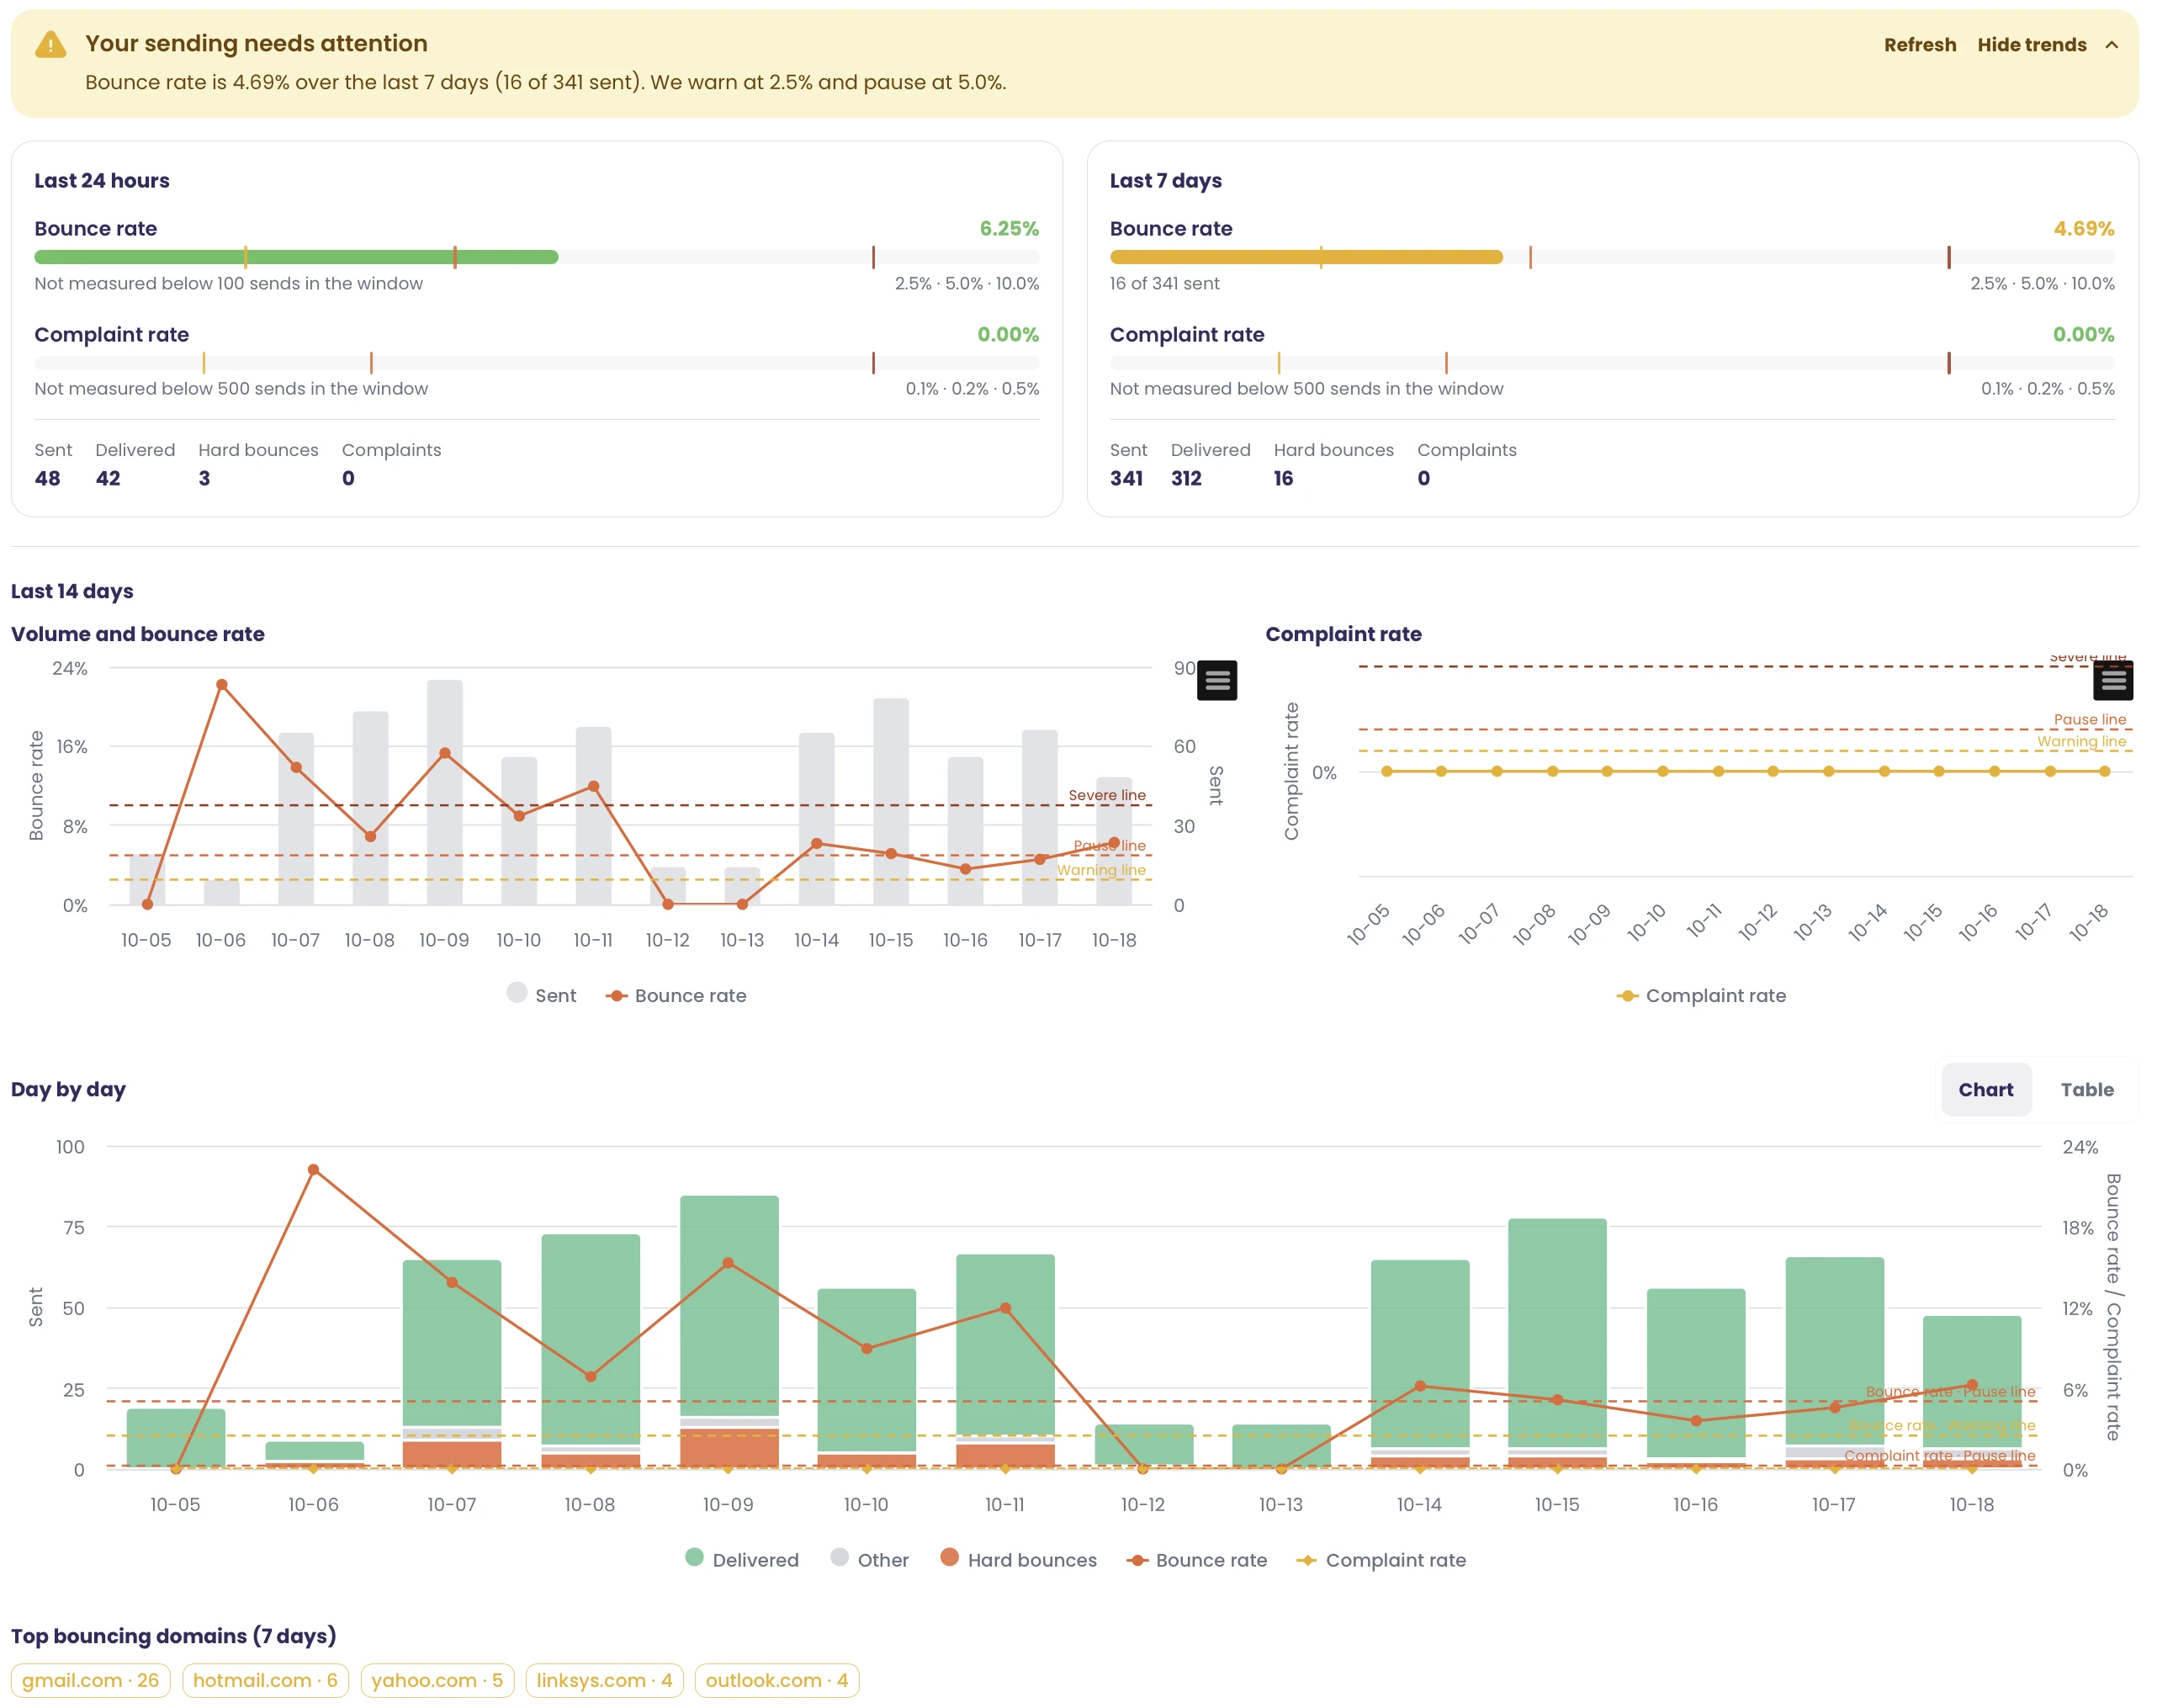Click the hotmail.com · 6 domain chip
Screen dimensions: 2157x1708
coord(265,1680)
